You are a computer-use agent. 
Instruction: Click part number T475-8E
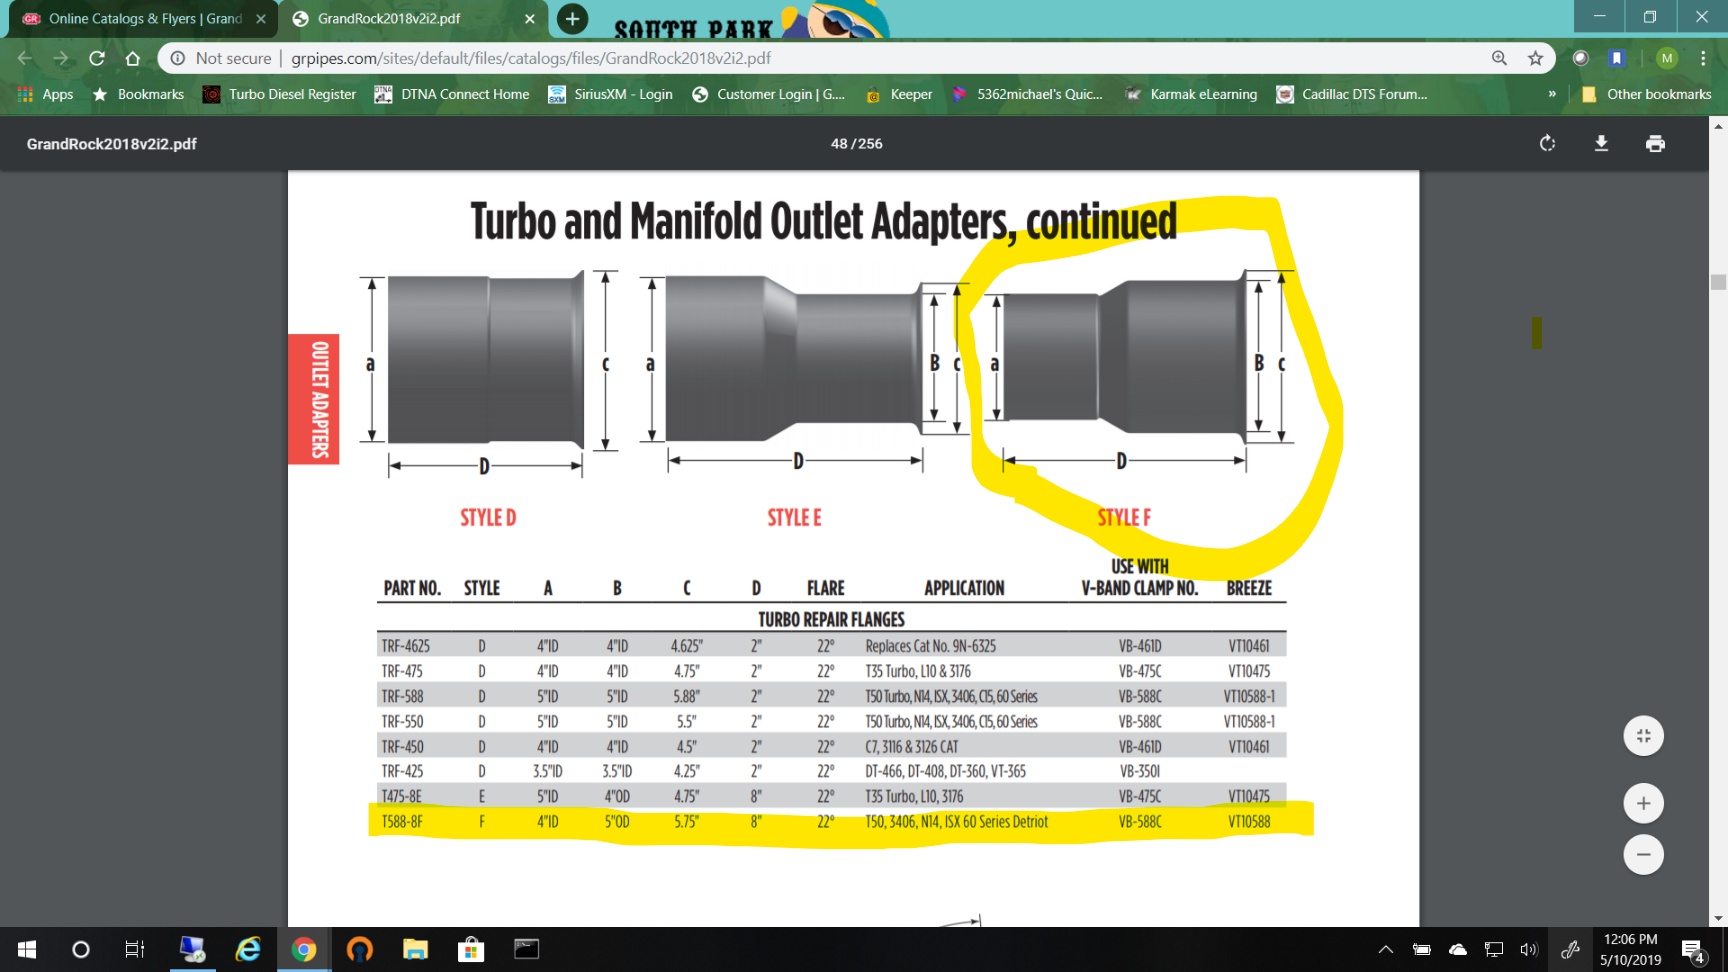[401, 797]
